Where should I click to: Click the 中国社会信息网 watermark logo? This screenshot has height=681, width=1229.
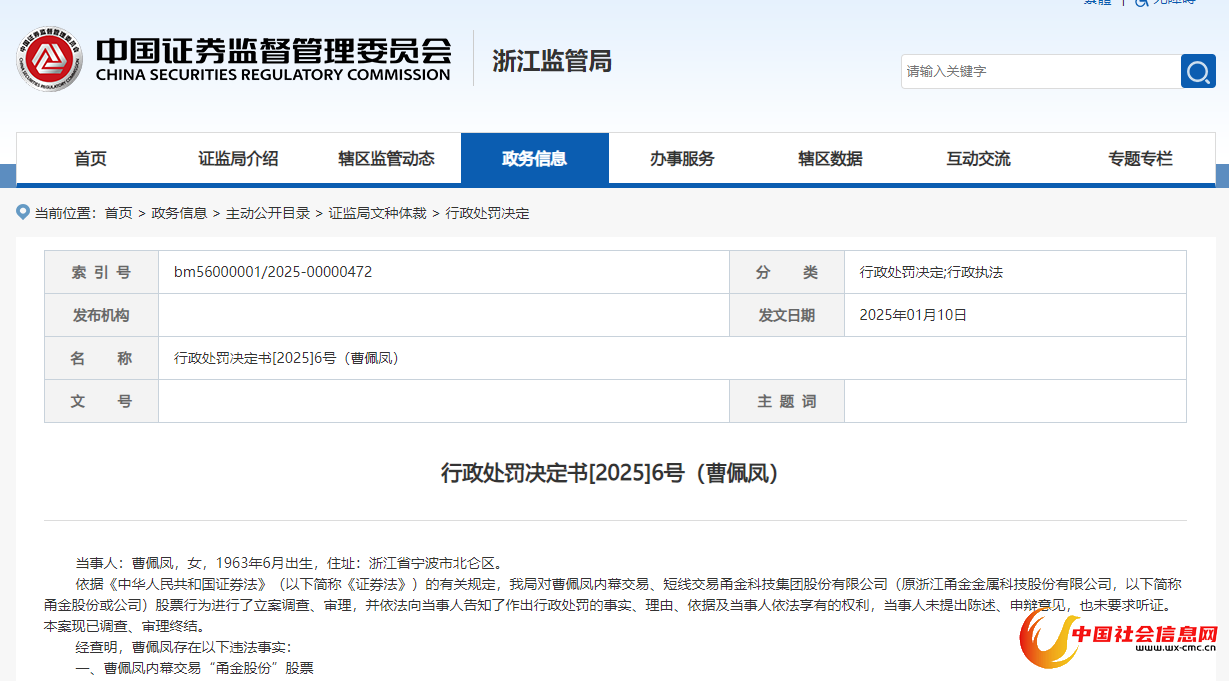tap(1119, 637)
